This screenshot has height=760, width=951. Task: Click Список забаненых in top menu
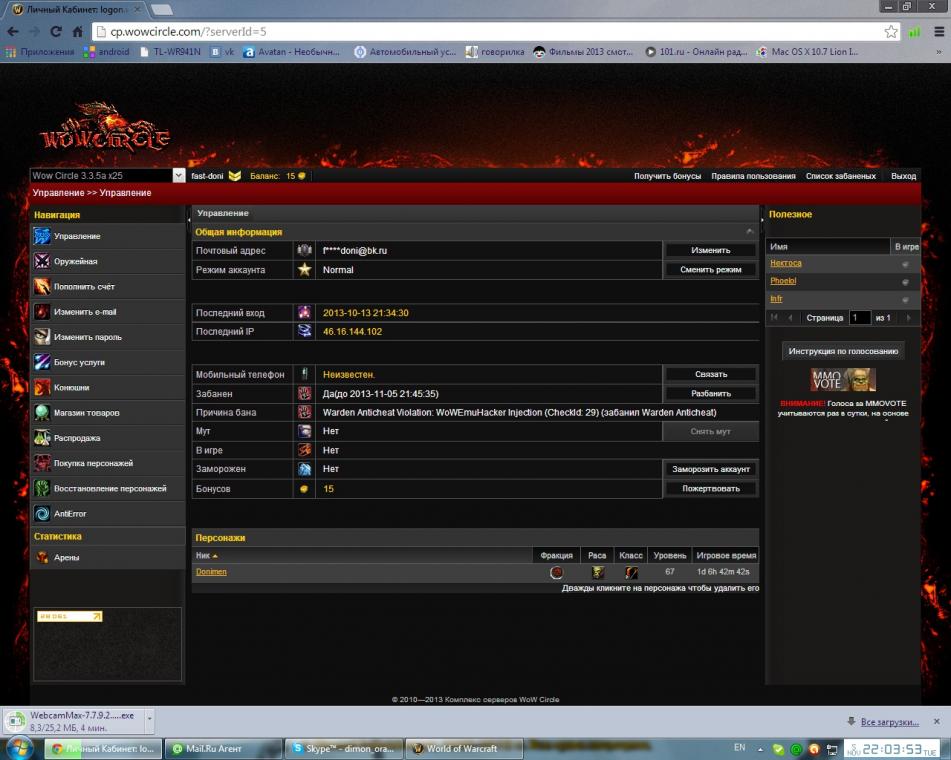pos(840,176)
